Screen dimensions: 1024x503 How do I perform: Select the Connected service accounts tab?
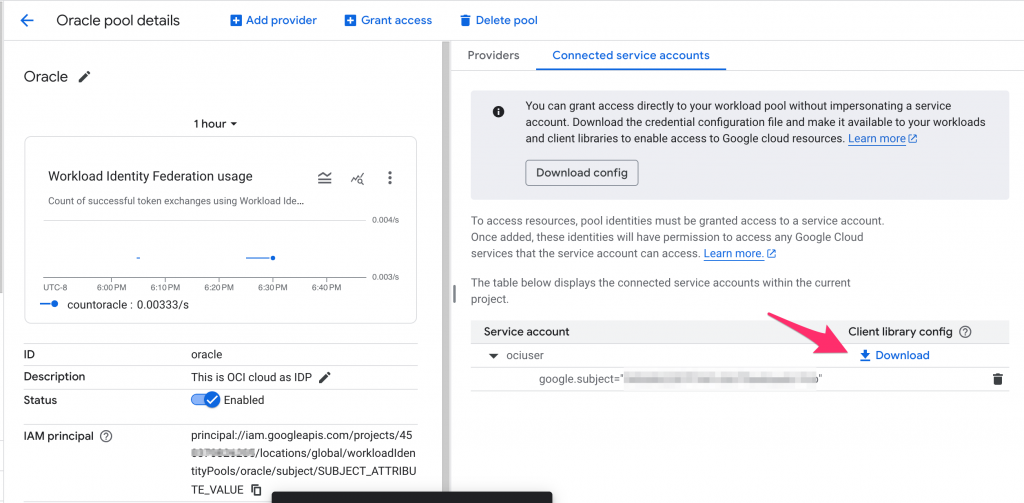(x=631, y=56)
